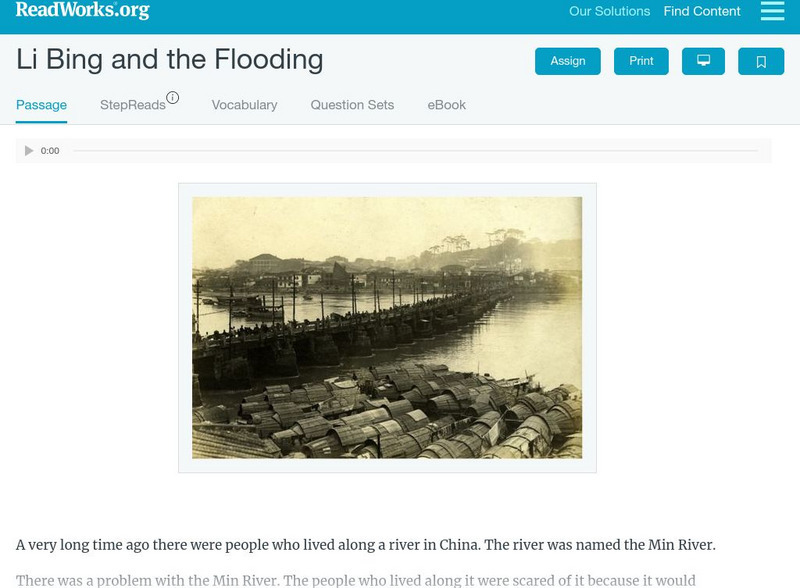
Task: Switch to the eBook tab
Action: tap(446, 104)
